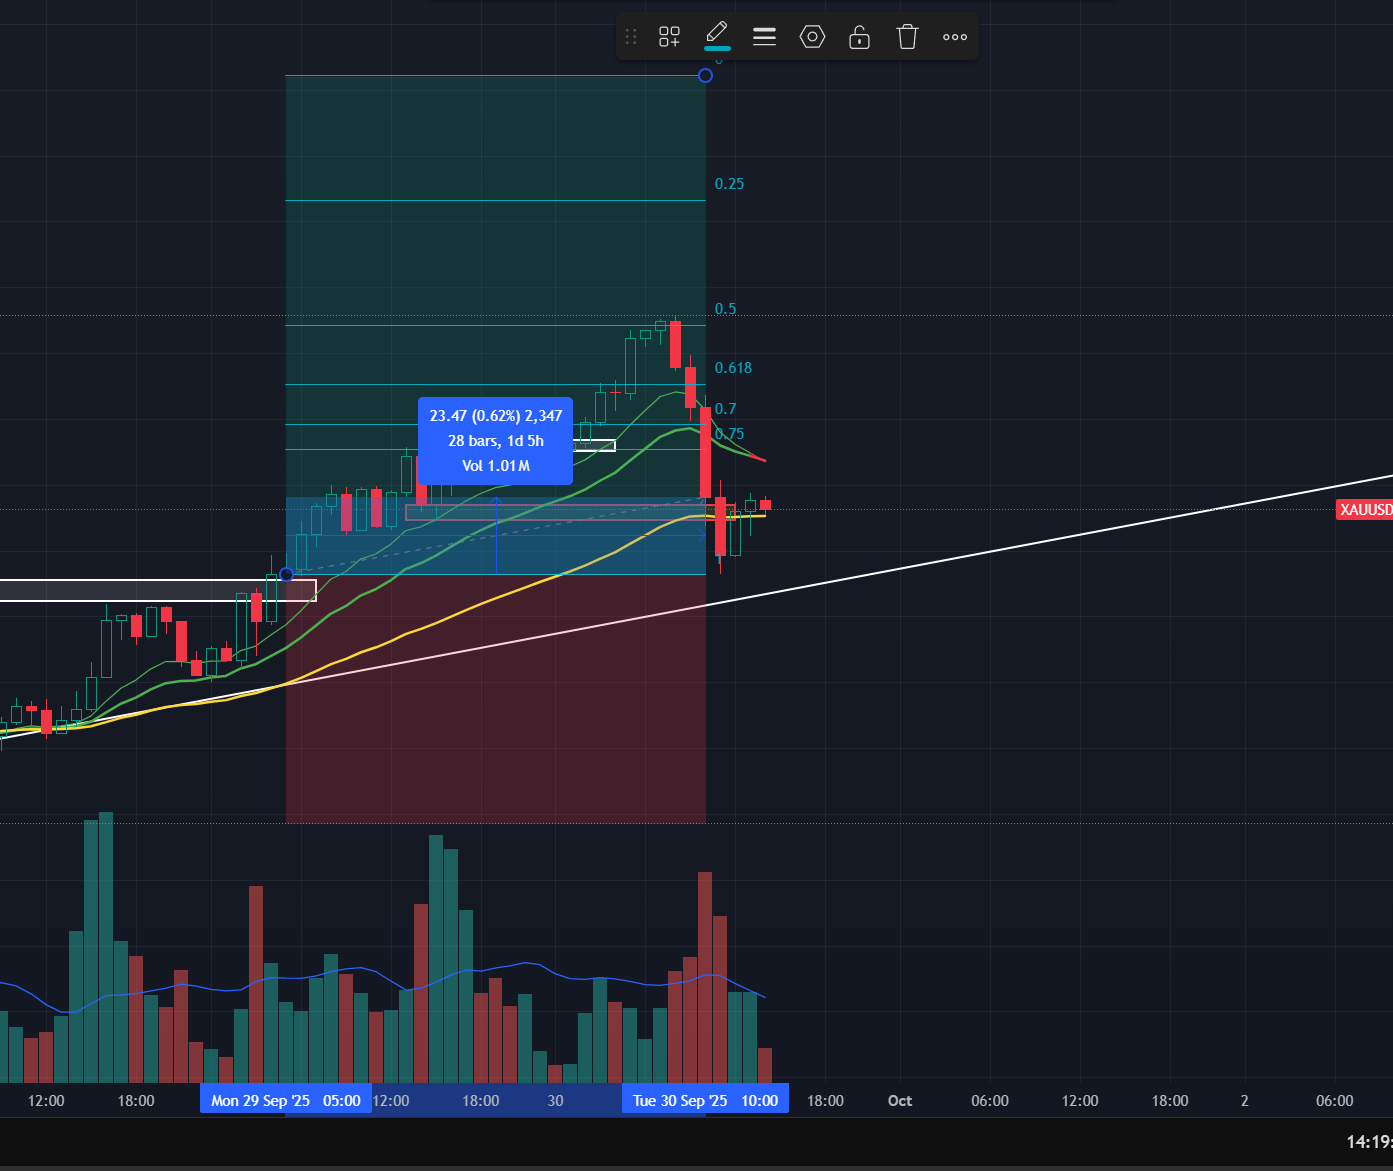Open the more options ellipsis menu
1393x1171 pixels.
tap(954, 37)
